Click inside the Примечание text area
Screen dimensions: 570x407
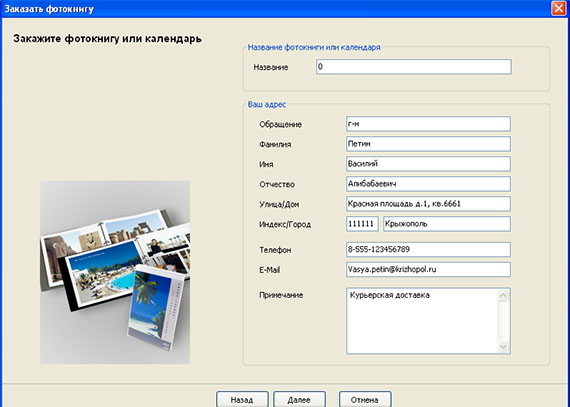(422, 321)
